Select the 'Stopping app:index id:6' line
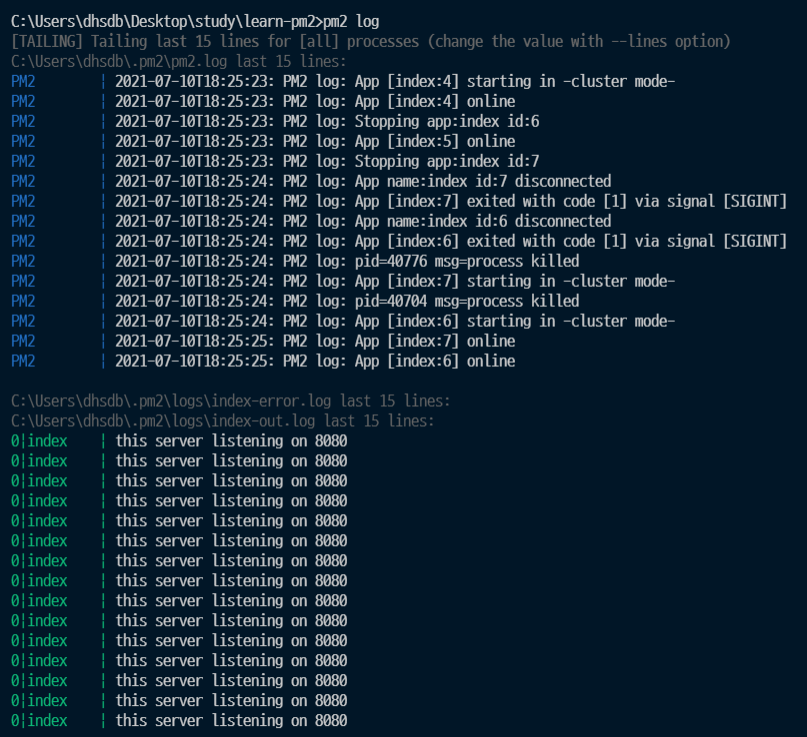The width and height of the screenshot is (807, 737). click(275, 121)
